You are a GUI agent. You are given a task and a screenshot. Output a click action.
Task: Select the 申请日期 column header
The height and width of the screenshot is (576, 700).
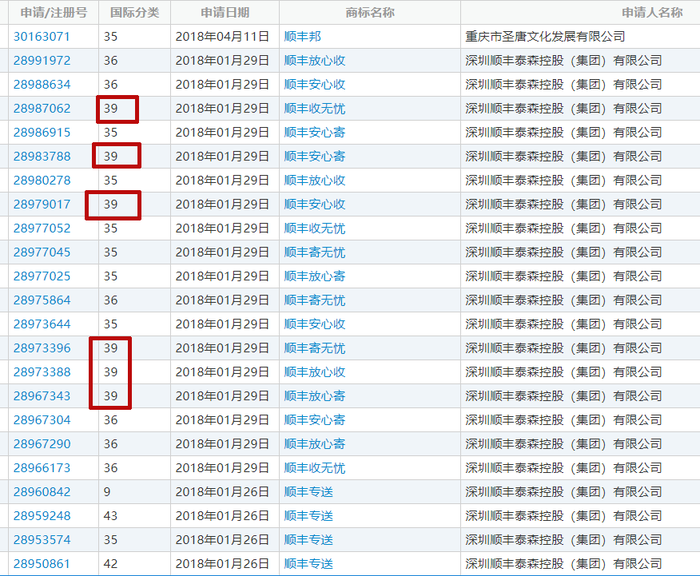(x=225, y=13)
